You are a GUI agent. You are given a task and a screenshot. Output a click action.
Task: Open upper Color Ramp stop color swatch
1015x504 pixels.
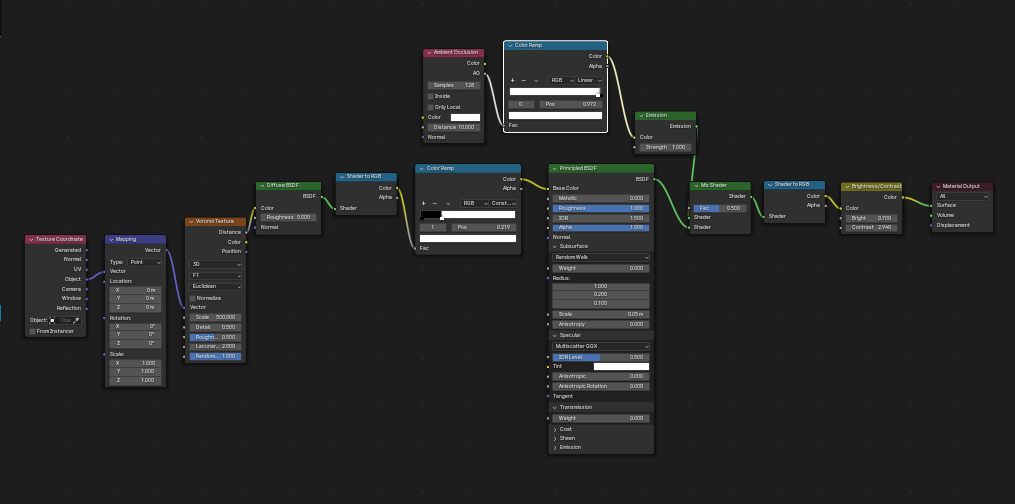tap(555, 116)
